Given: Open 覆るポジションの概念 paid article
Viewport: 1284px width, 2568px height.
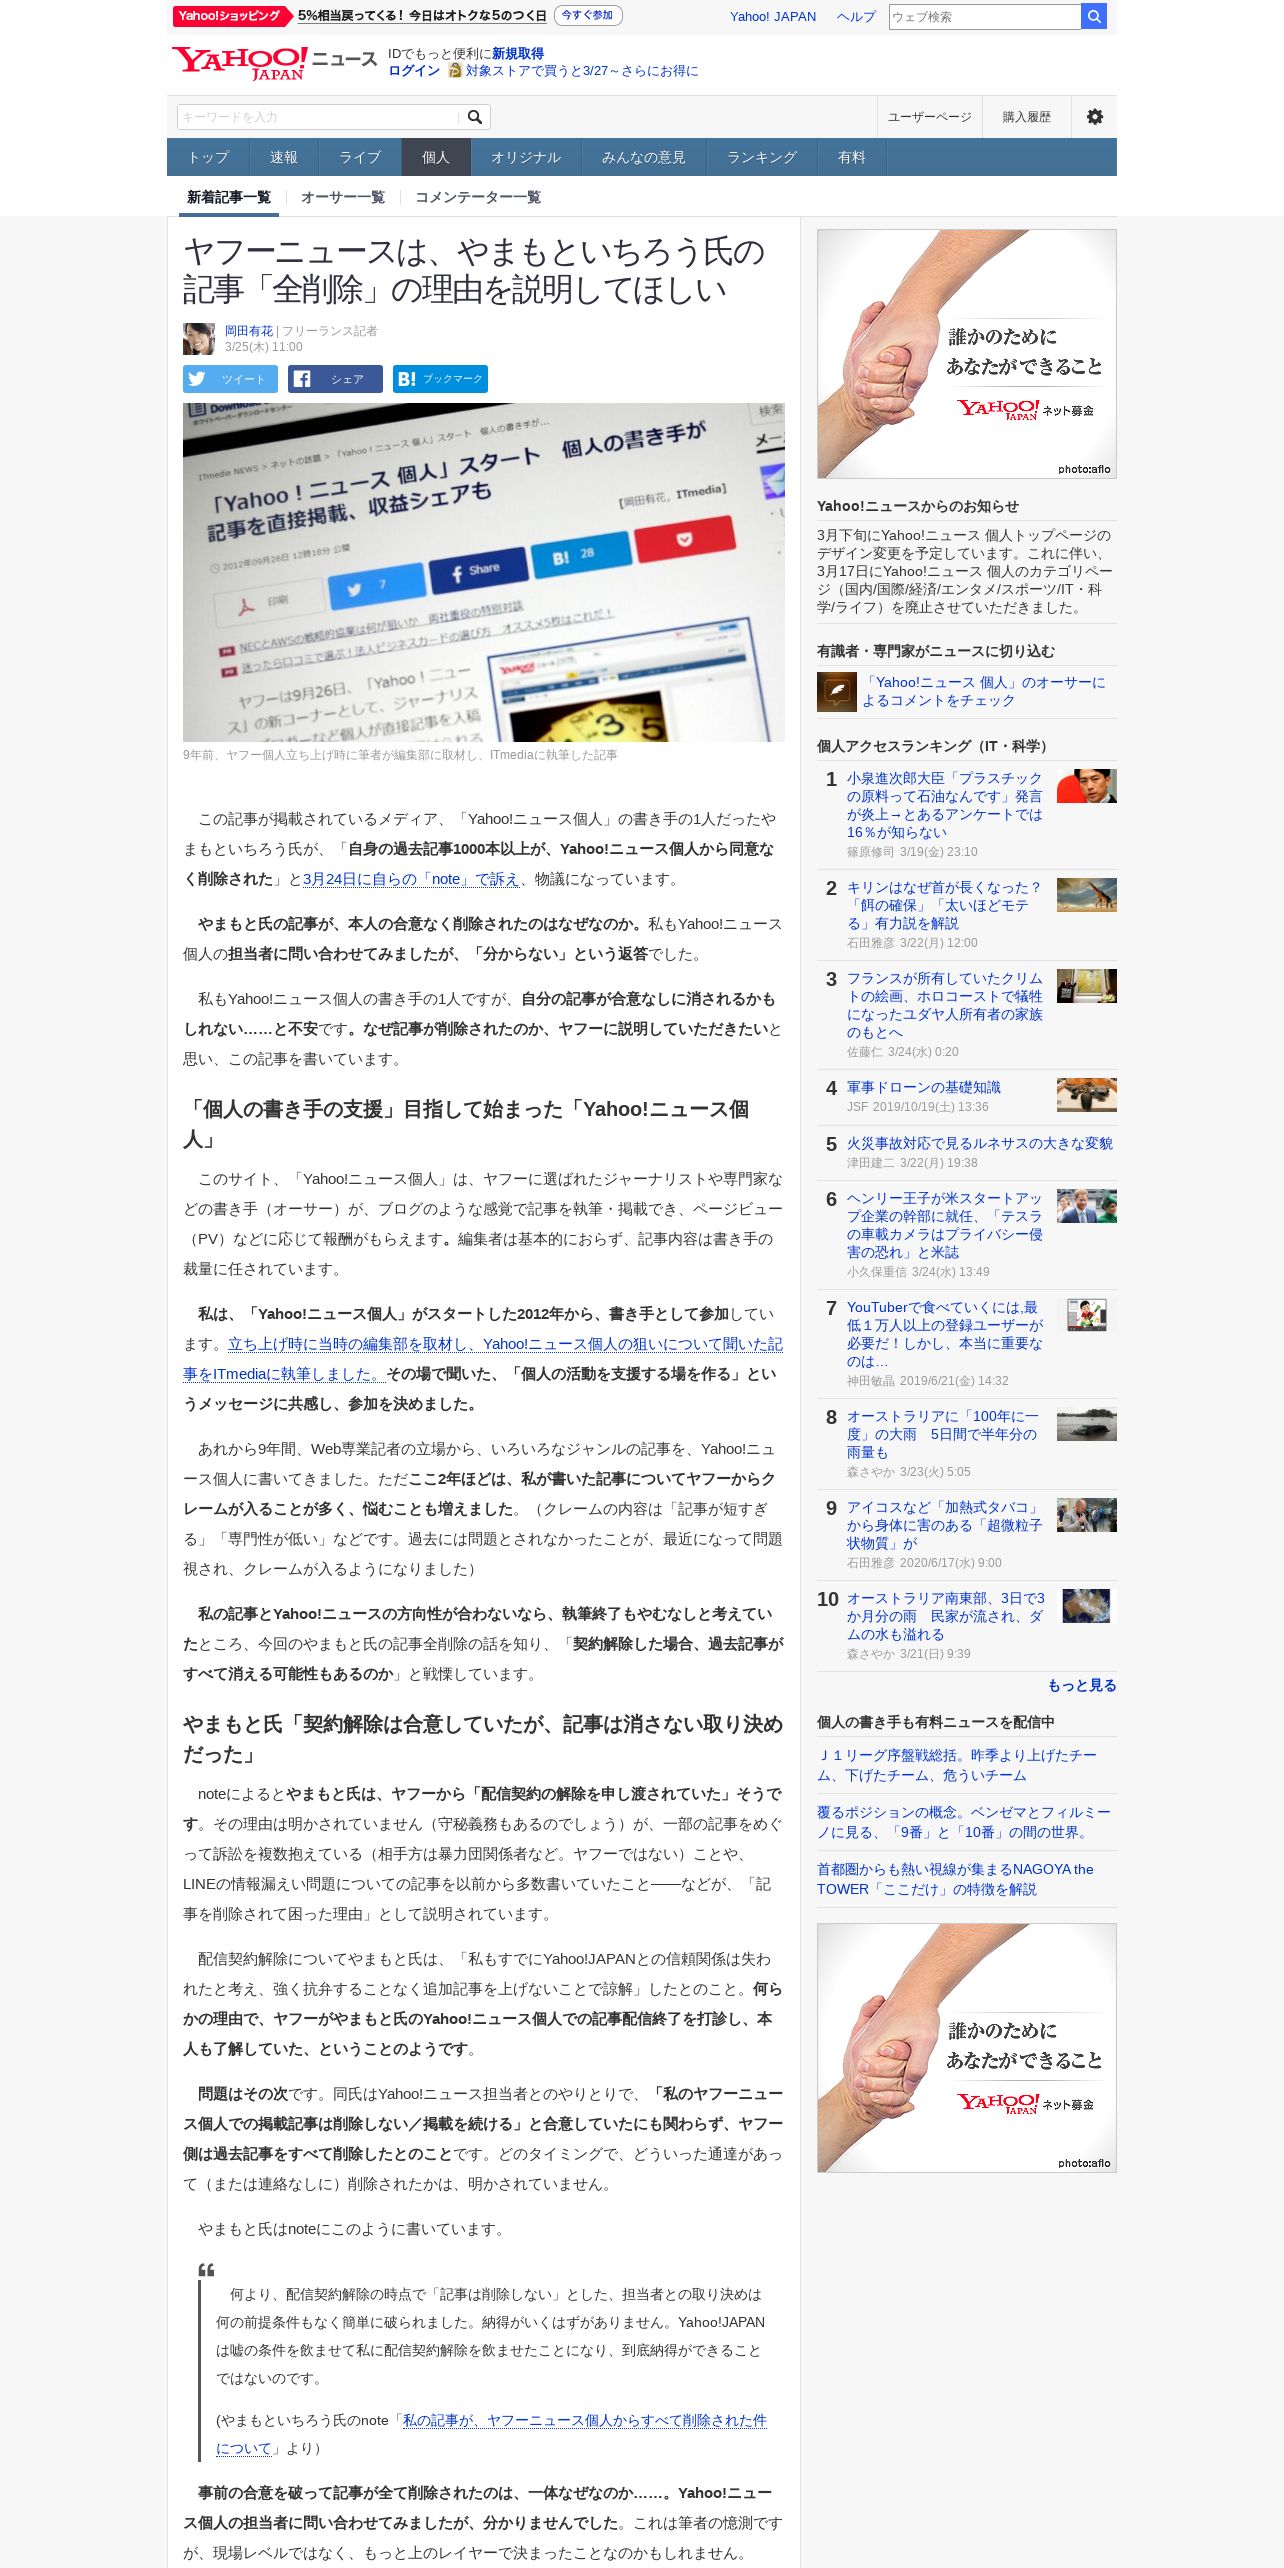Looking at the screenshot, I should point(964,1822).
